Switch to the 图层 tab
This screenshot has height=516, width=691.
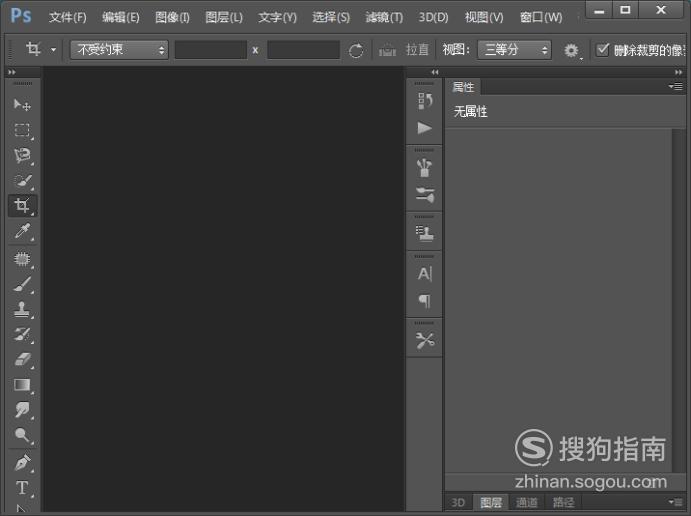pyautogui.click(x=491, y=502)
